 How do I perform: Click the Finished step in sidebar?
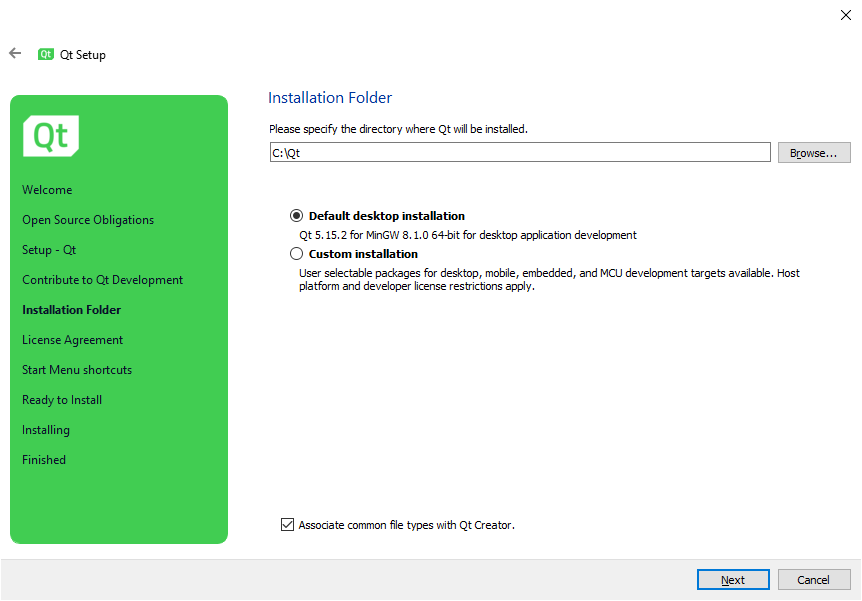click(44, 460)
